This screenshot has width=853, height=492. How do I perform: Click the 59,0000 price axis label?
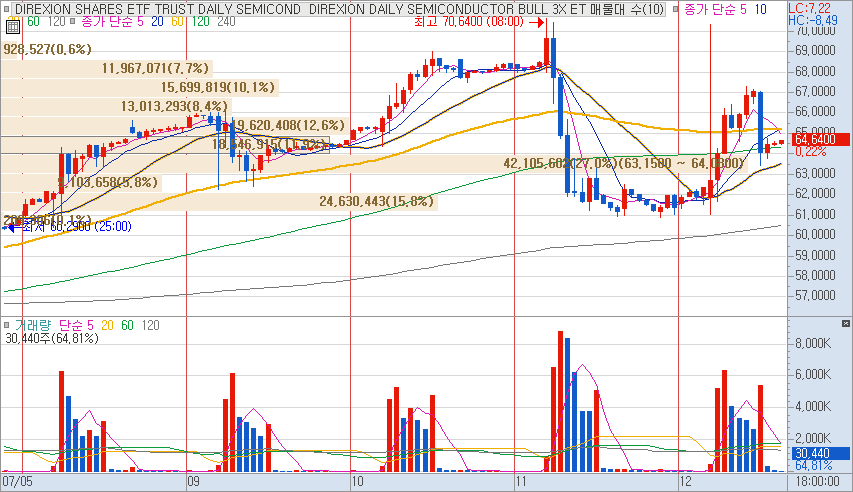pos(815,255)
